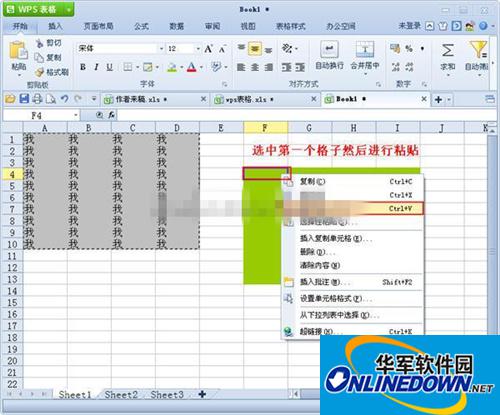The width and height of the screenshot is (500, 415).
Task: Click the vertical scrollbar on right
Action: (x=492, y=233)
